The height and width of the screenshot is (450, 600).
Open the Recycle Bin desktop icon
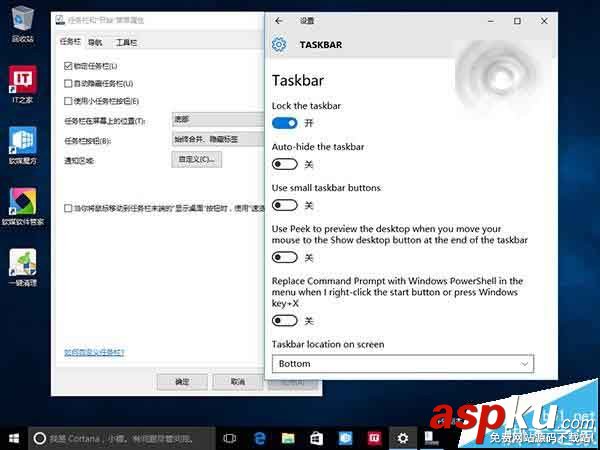click(x=23, y=23)
